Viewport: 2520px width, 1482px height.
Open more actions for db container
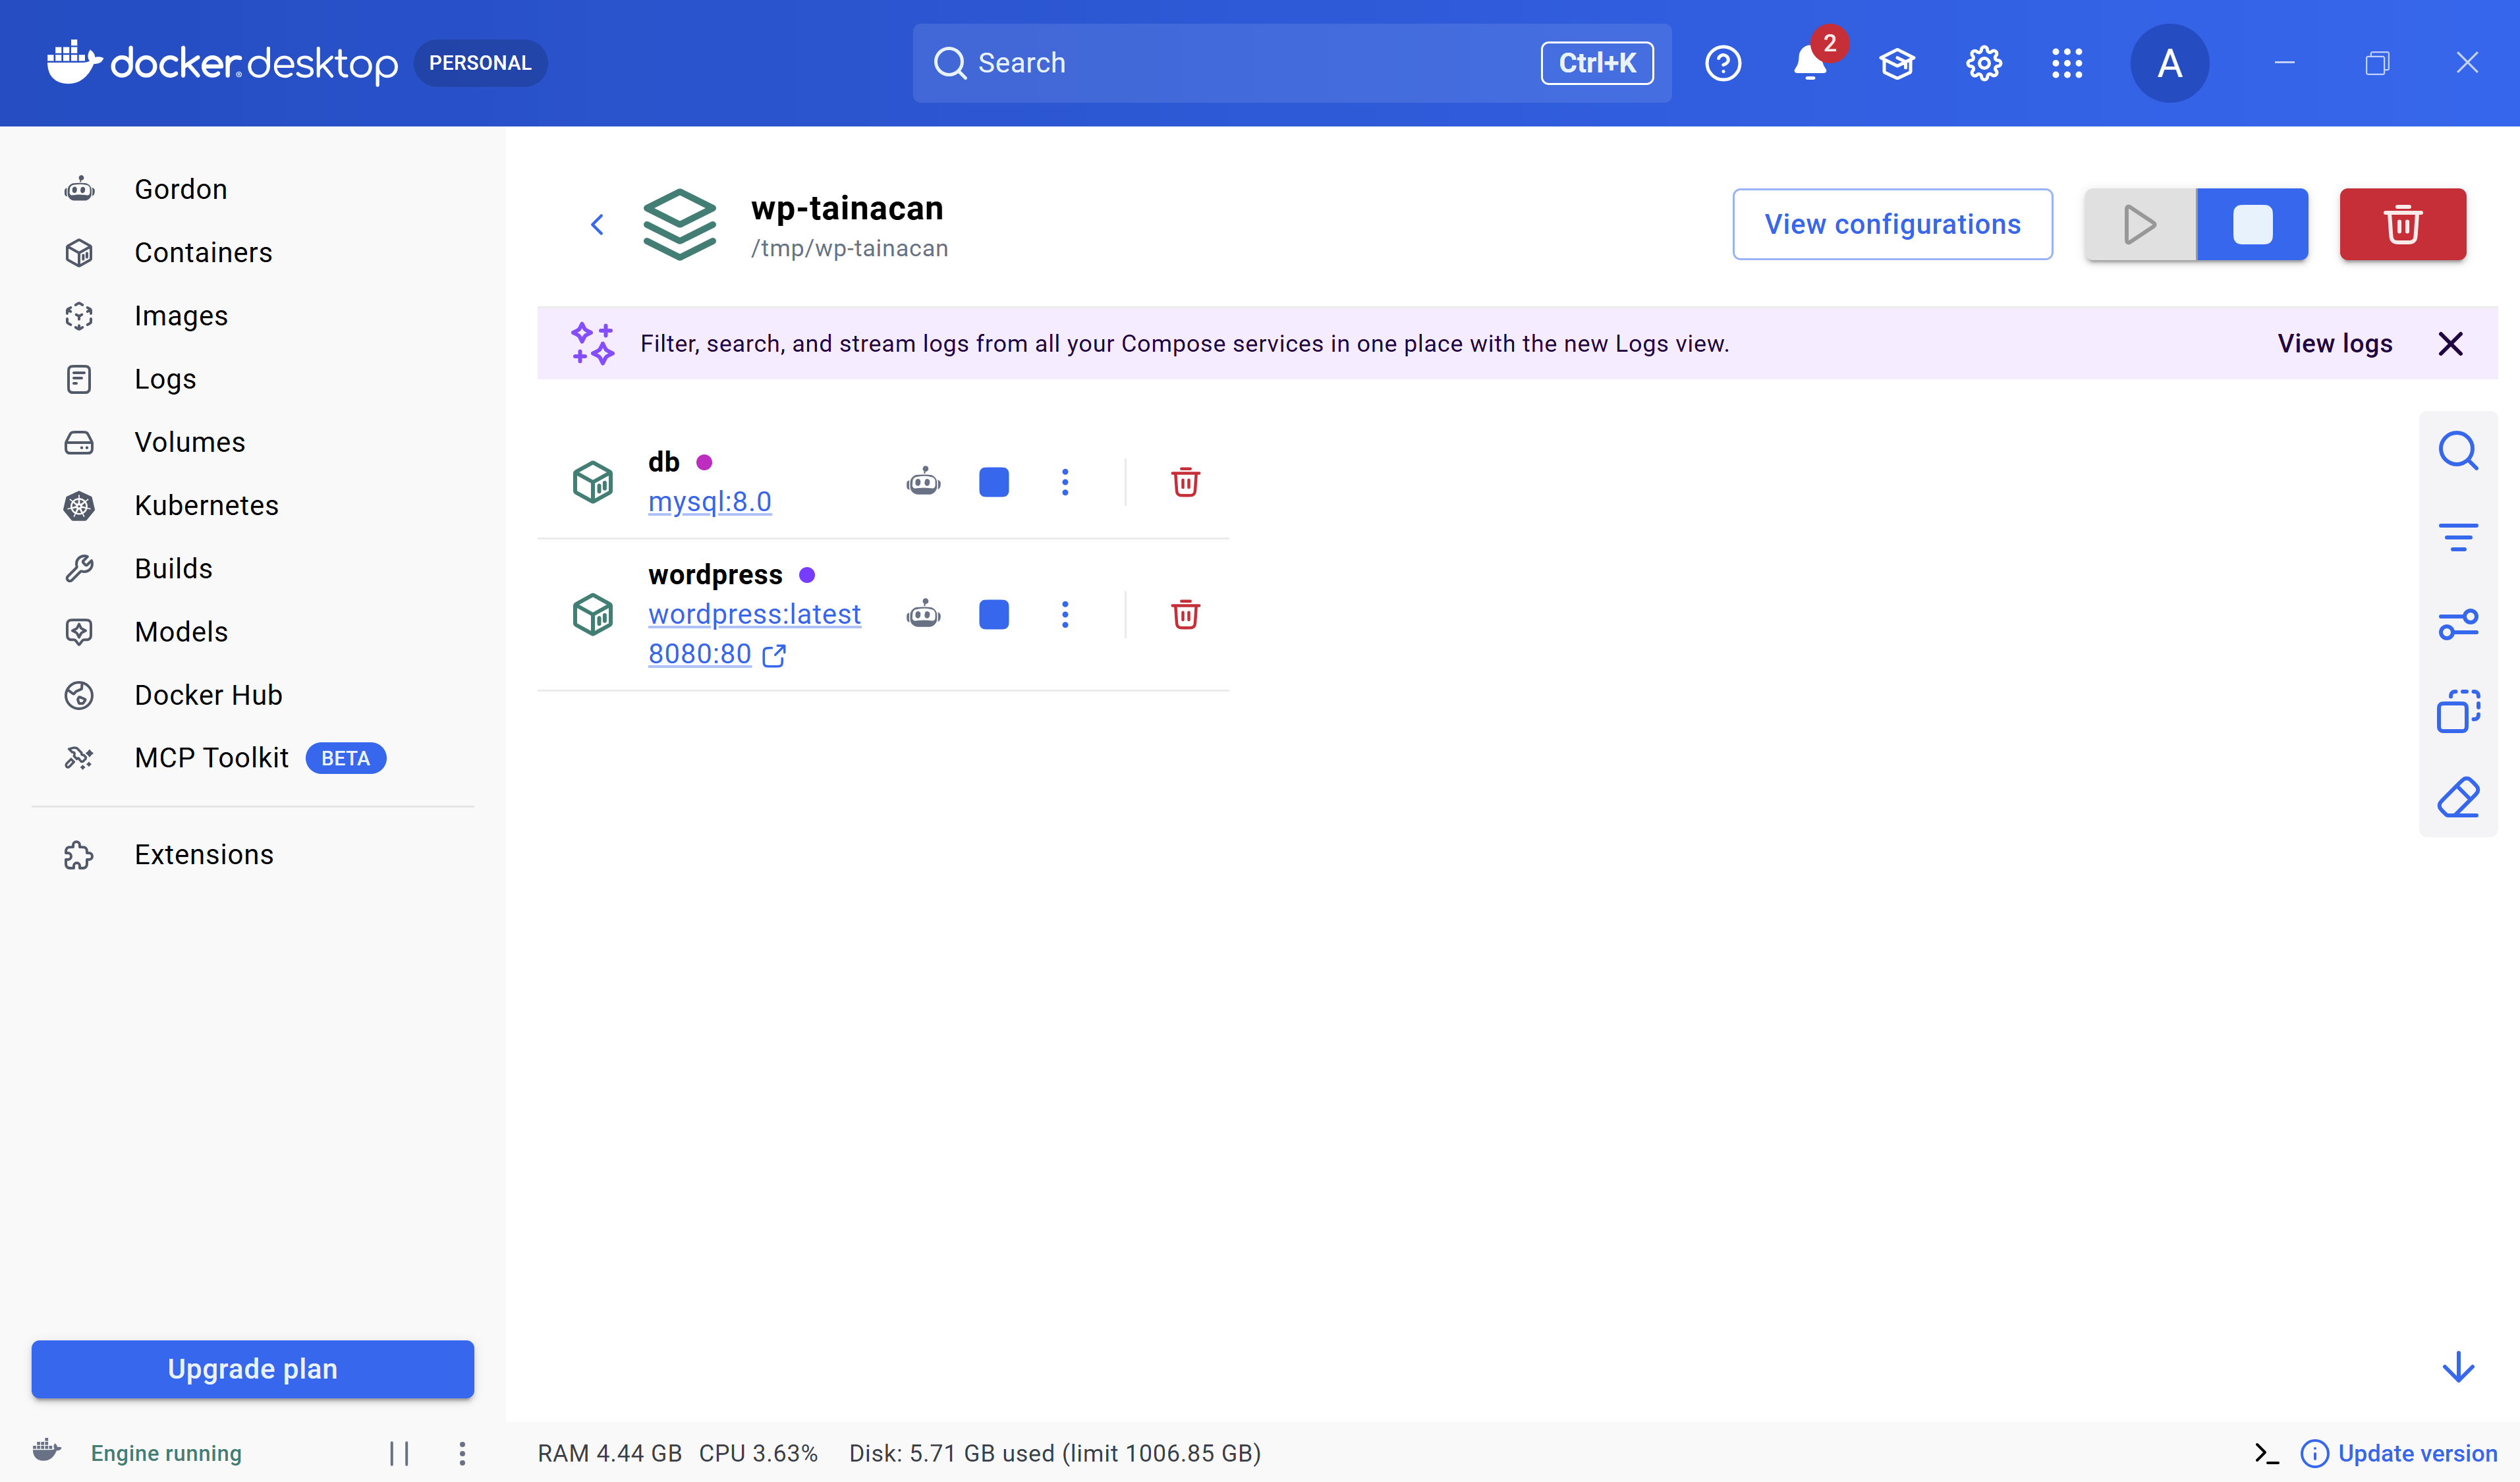coord(1065,482)
